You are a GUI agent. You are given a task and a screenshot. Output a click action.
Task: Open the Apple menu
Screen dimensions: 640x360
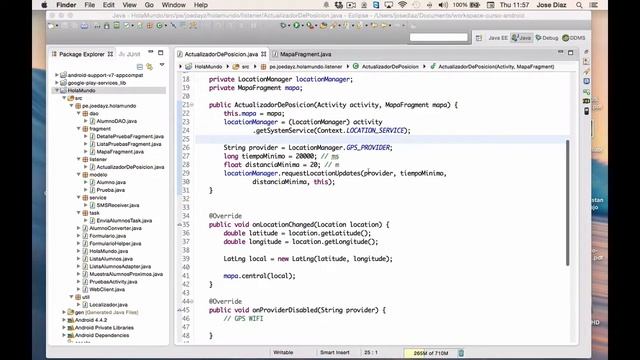coord(44,5)
